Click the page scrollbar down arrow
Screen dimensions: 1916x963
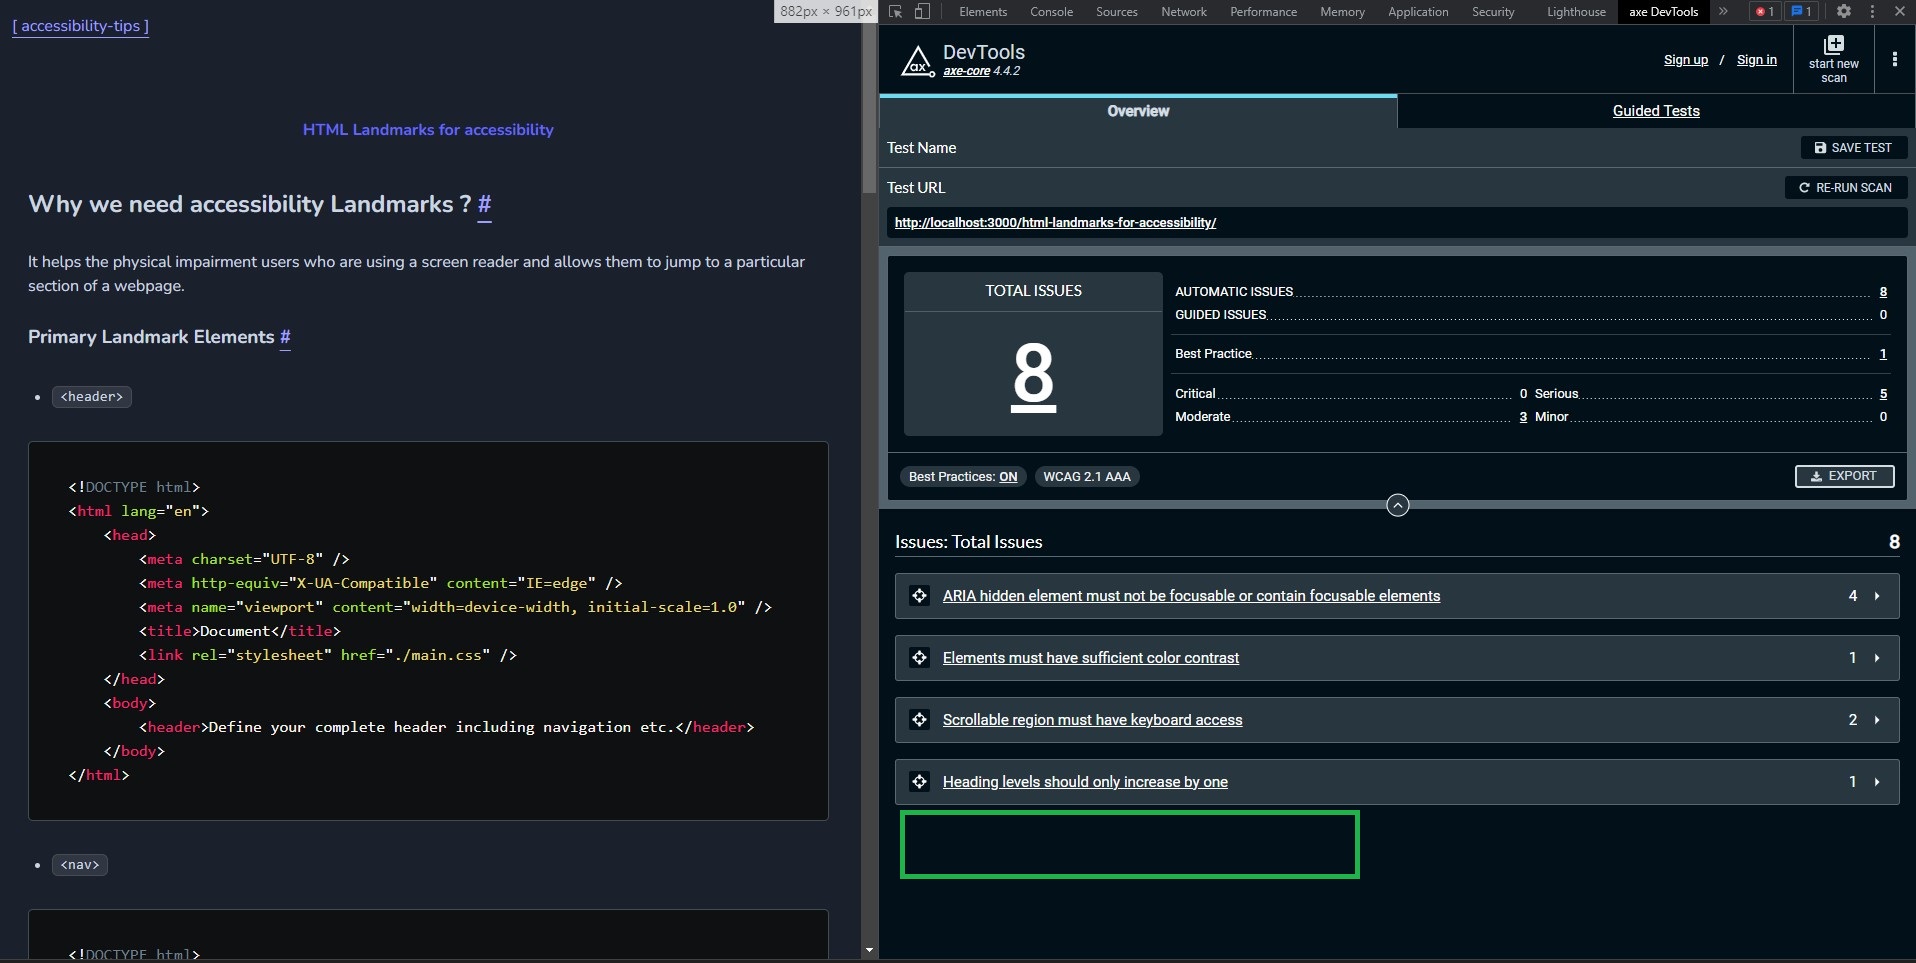pos(869,950)
